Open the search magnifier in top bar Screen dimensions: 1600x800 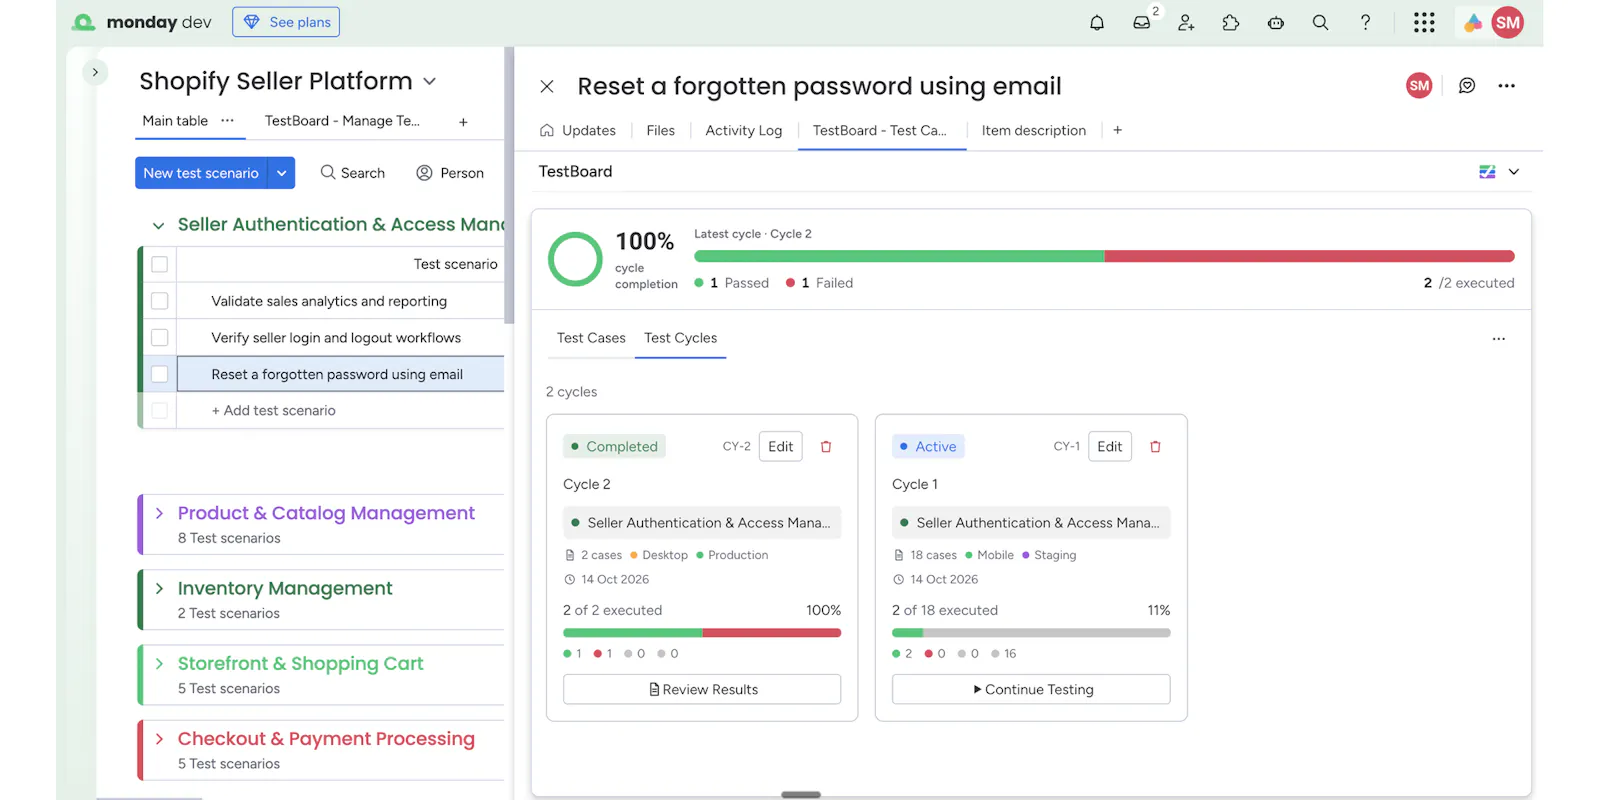coord(1320,22)
